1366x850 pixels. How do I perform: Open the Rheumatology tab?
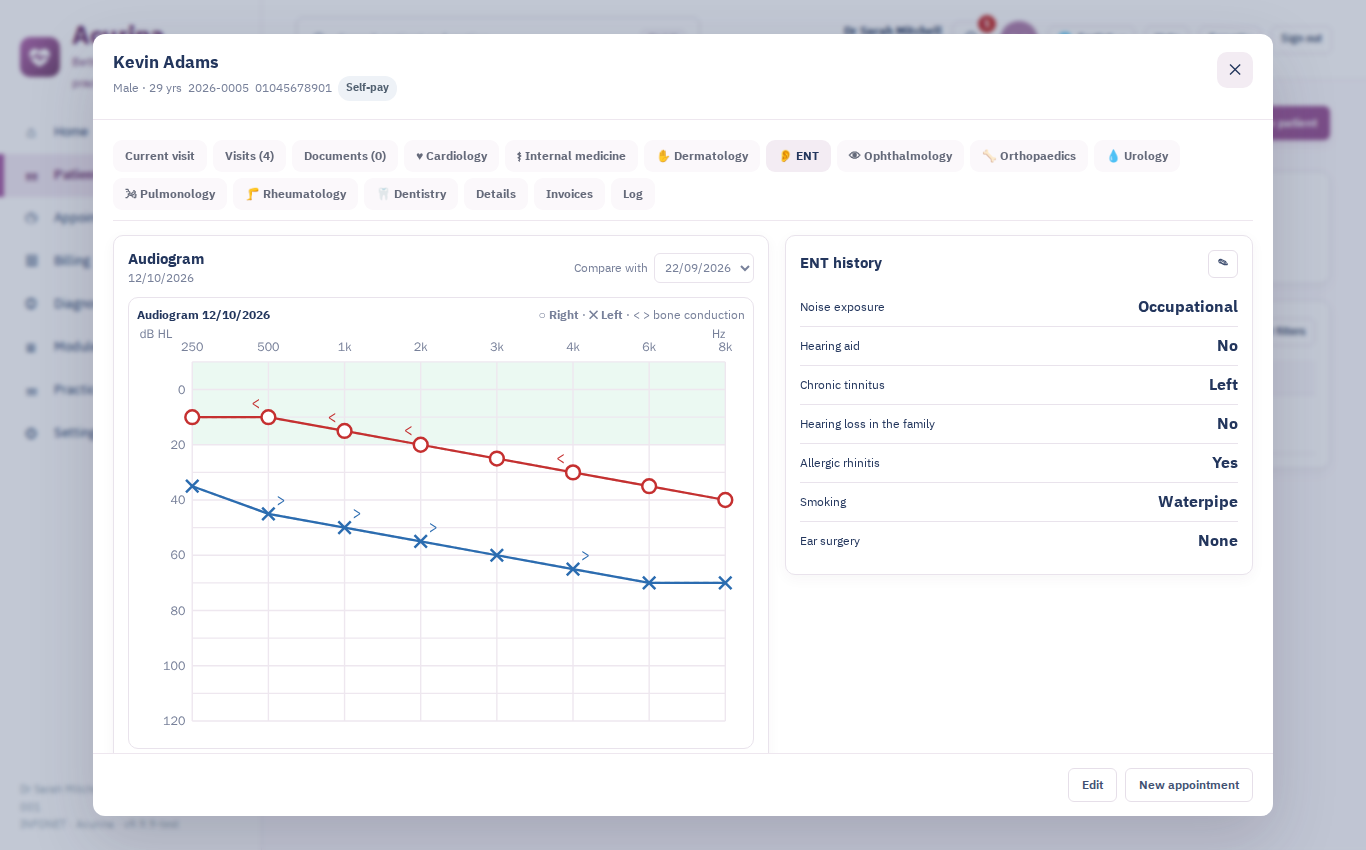295,194
